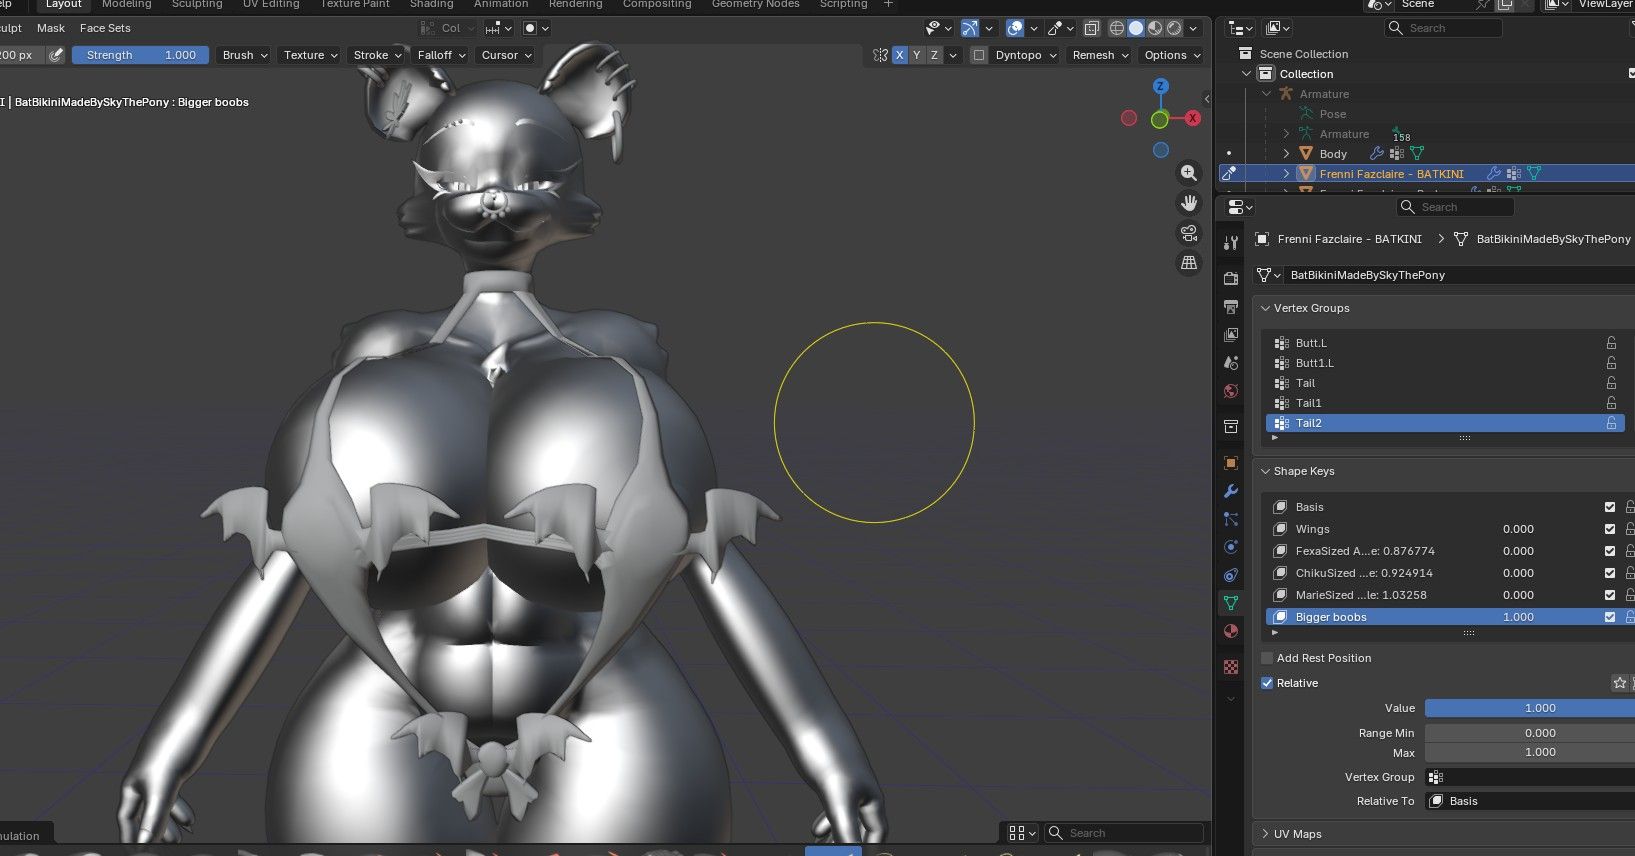Screen dimensions: 1635x856
Task: Open the Object properties tab icon
Action: coord(1231,463)
